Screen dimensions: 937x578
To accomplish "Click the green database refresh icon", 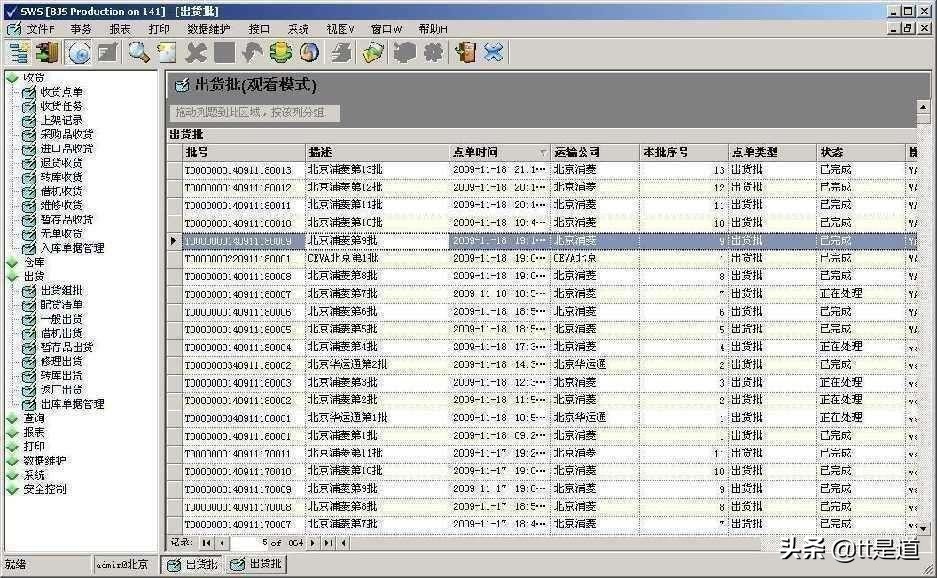I will (281, 53).
